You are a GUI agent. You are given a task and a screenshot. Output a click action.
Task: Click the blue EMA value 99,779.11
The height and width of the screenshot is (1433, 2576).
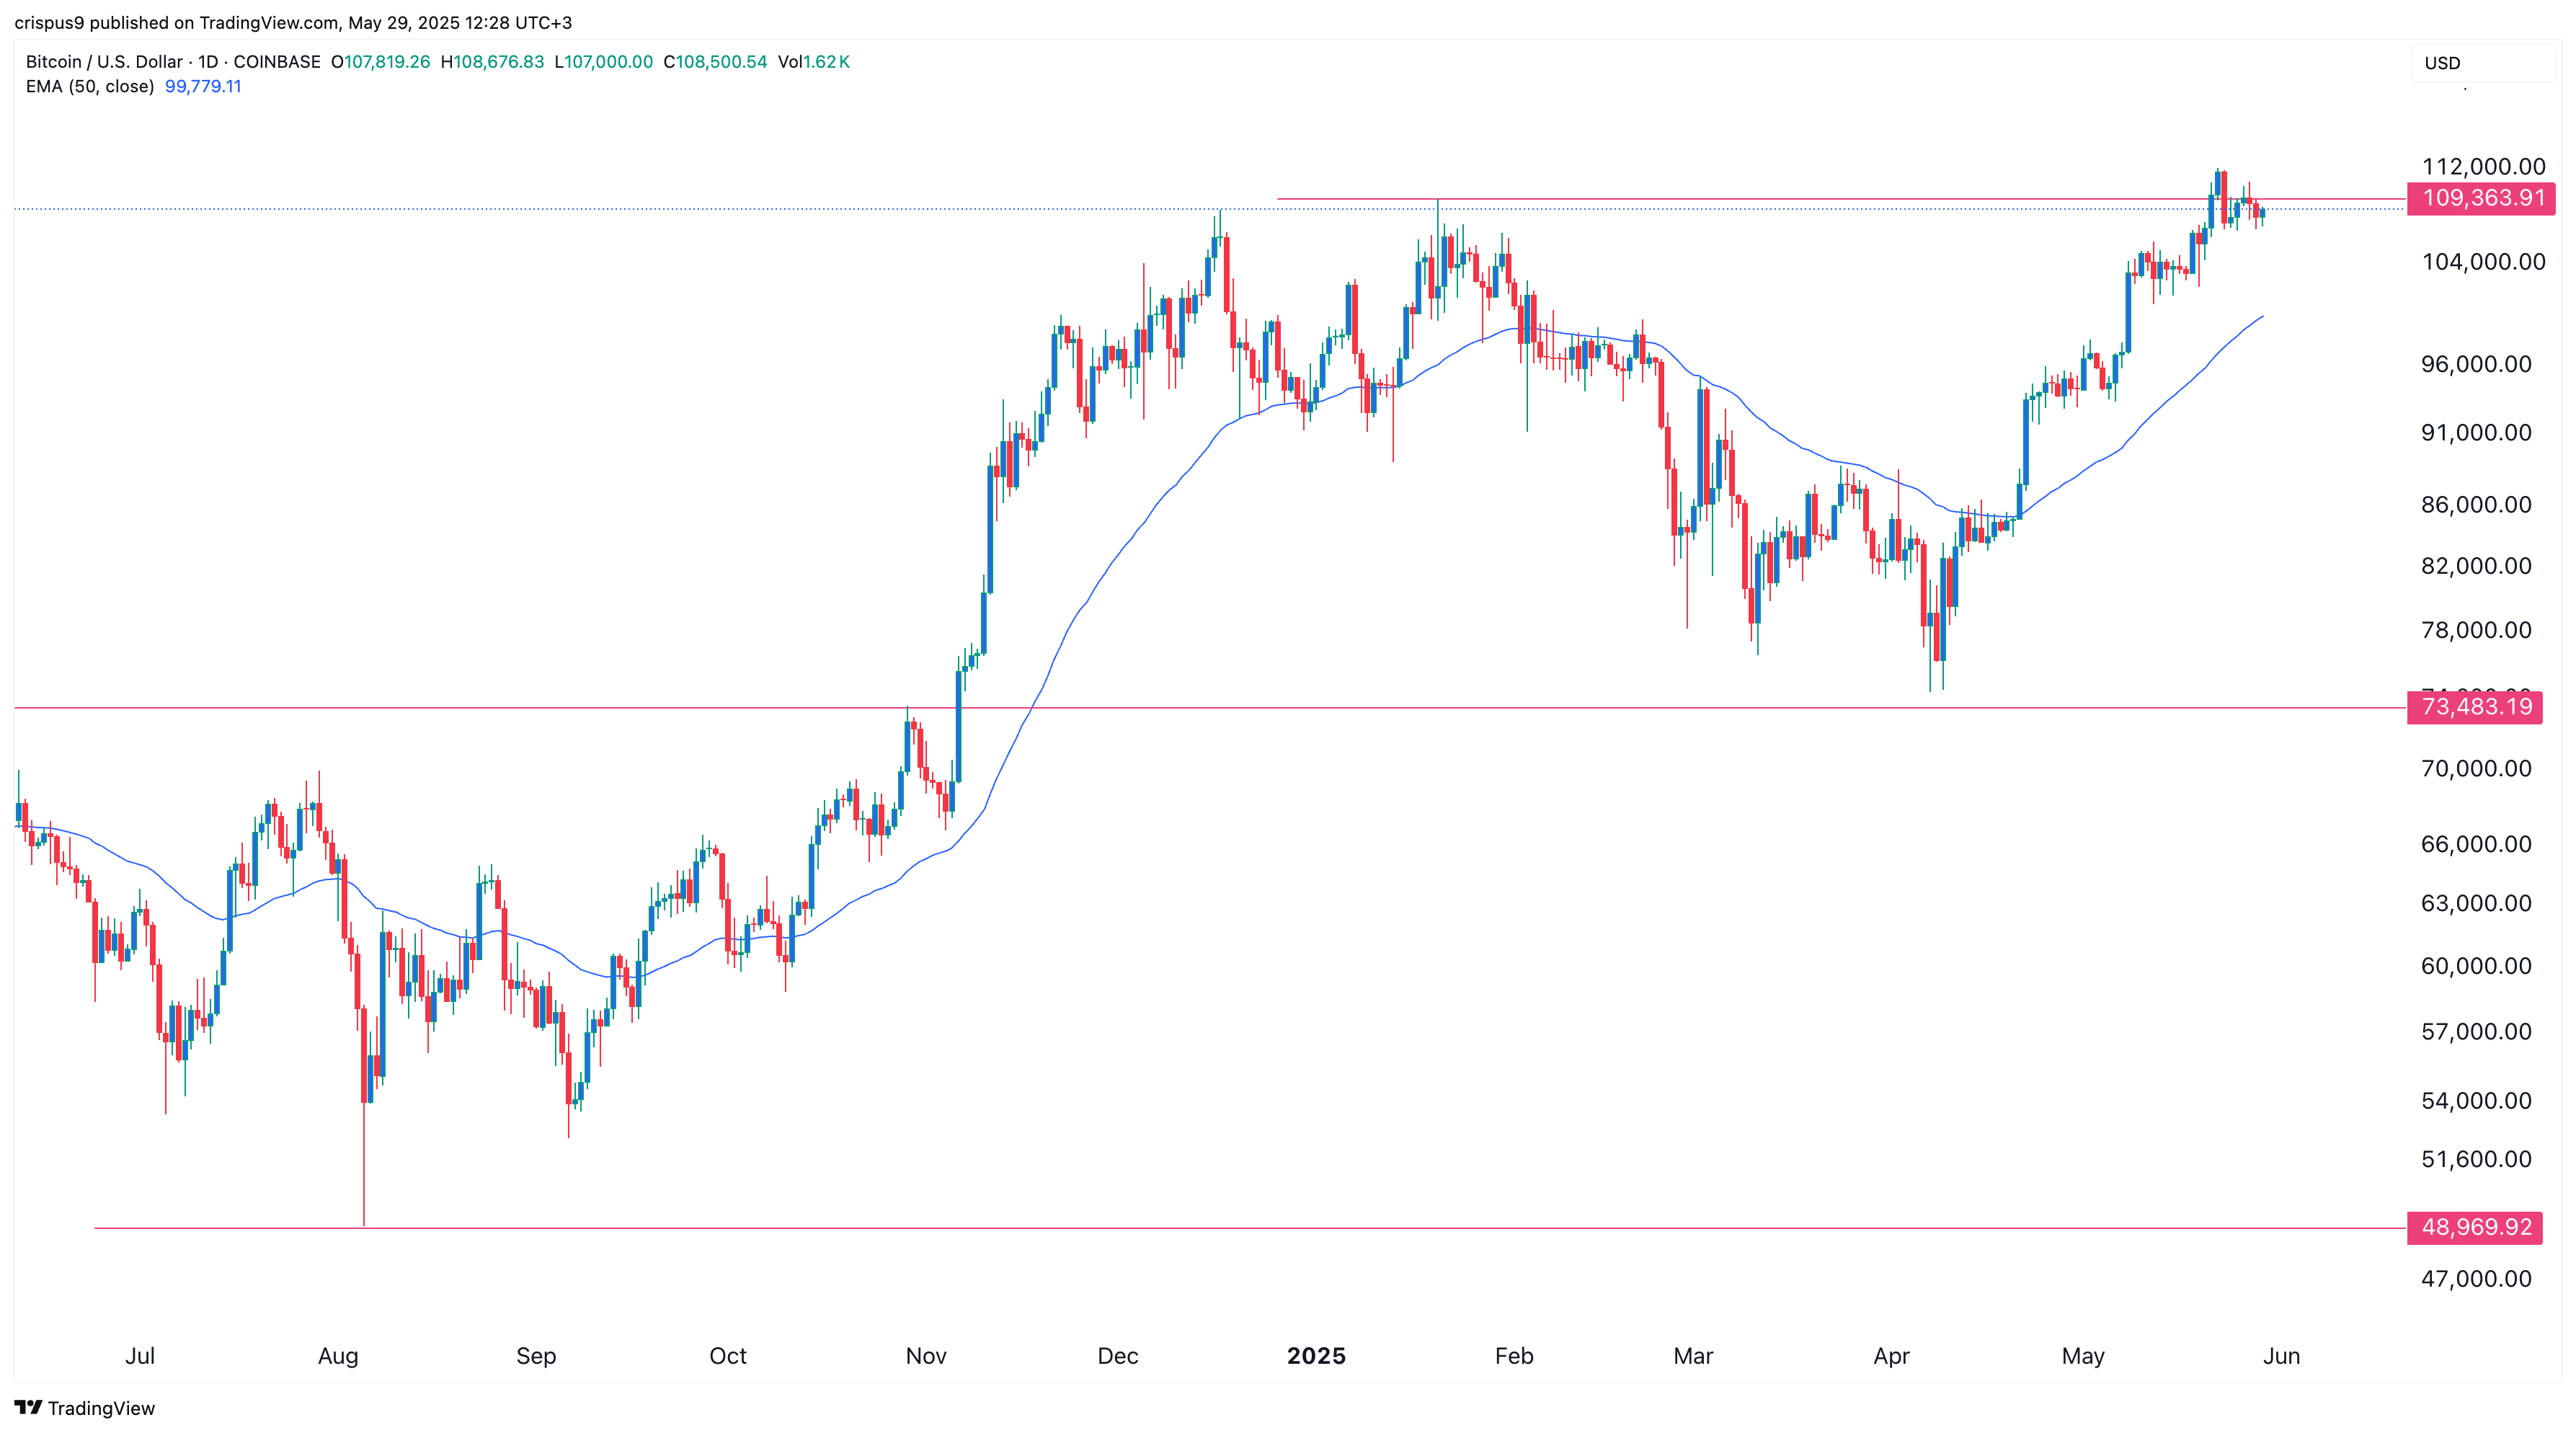click(203, 86)
